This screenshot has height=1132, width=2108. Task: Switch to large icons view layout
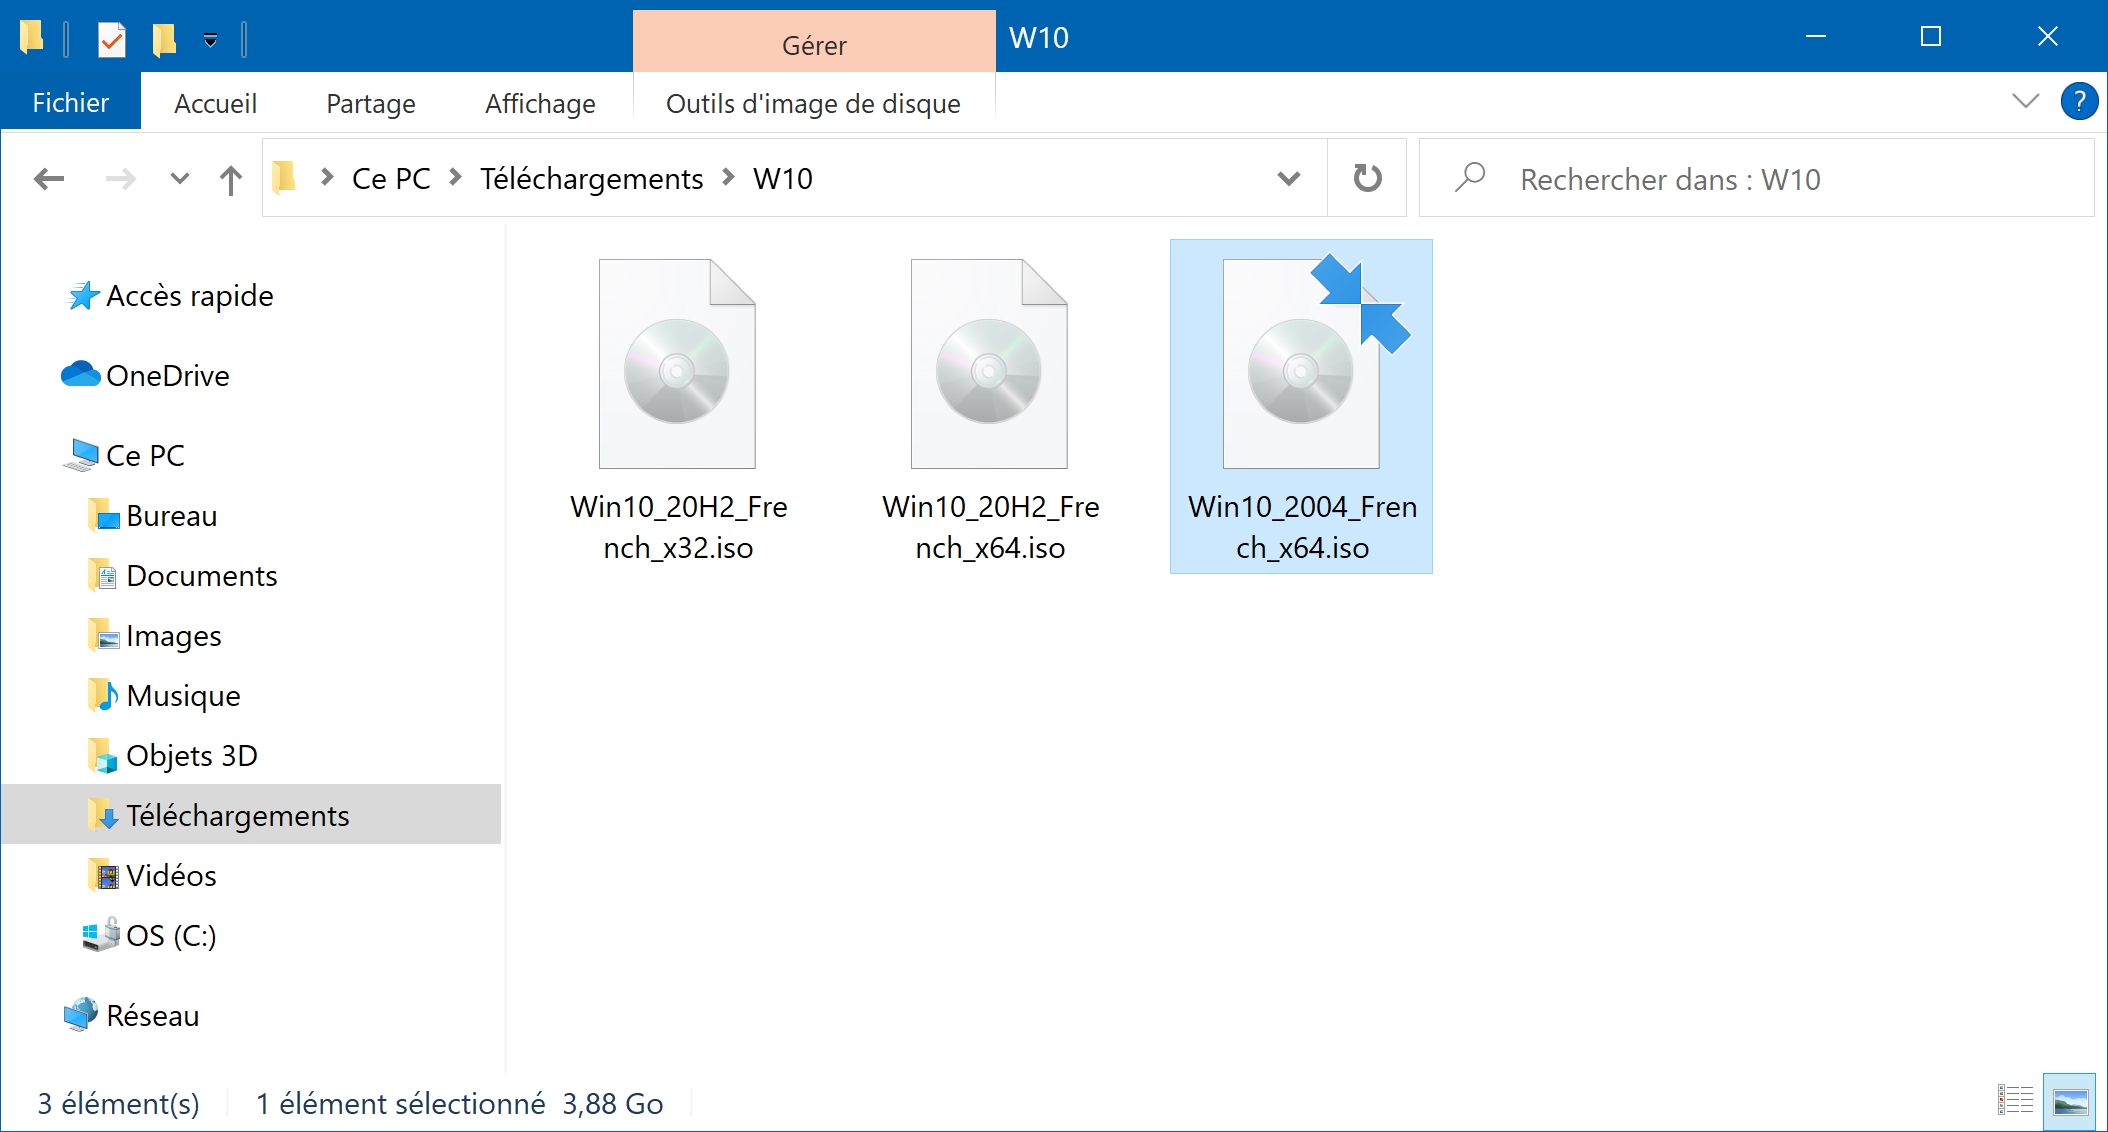2069,1101
